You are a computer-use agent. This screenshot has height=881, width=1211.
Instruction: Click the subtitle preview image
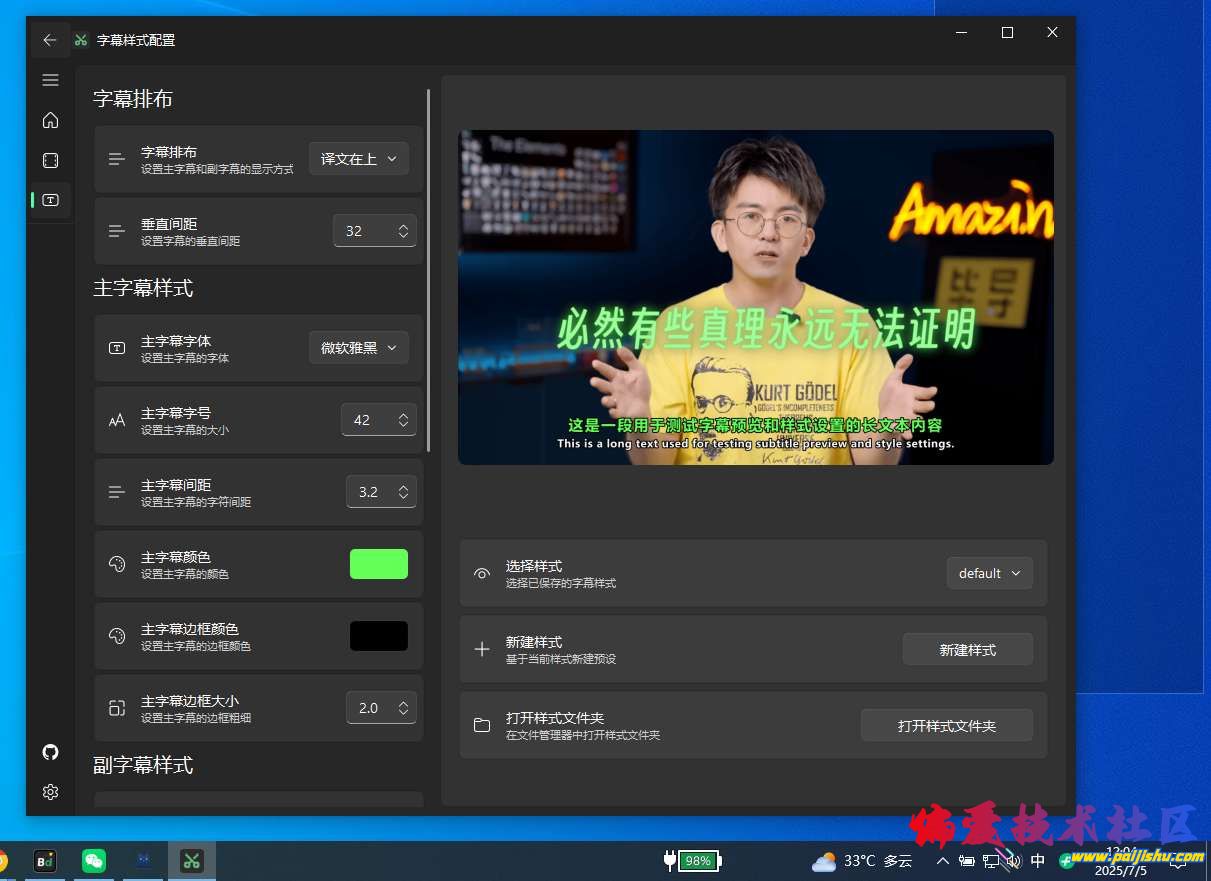pyautogui.click(x=755, y=297)
